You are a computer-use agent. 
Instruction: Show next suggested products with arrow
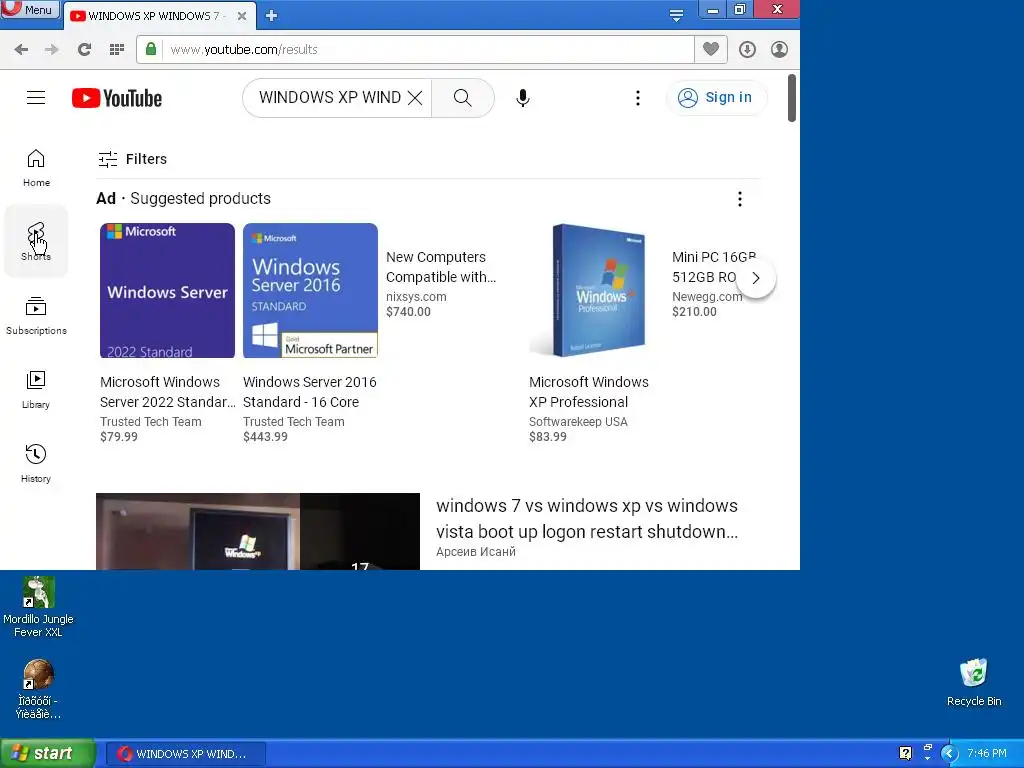click(756, 278)
